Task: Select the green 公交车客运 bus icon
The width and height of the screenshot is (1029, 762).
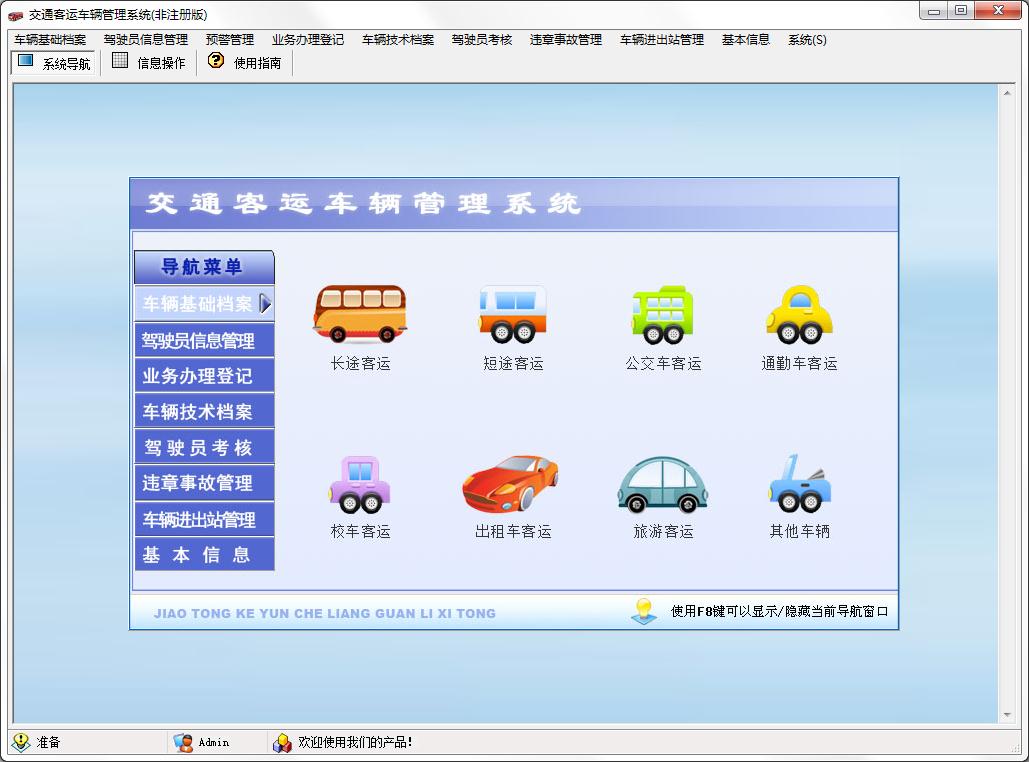Action: click(x=663, y=315)
